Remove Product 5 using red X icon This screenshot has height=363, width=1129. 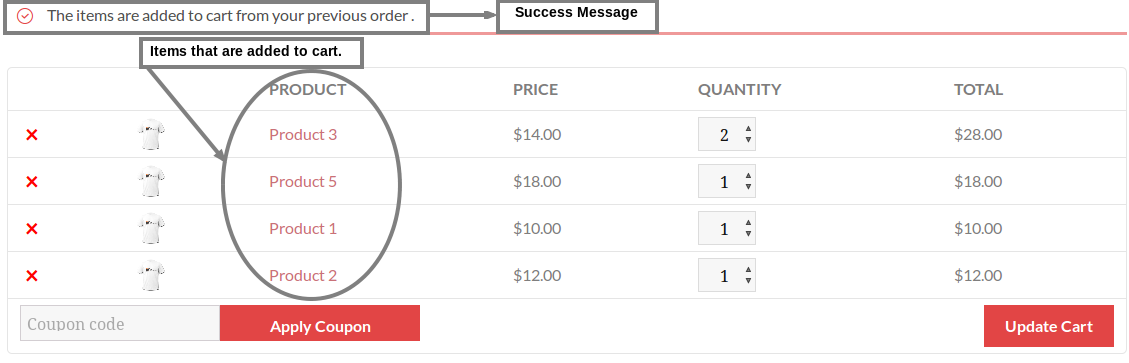coord(32,182)
